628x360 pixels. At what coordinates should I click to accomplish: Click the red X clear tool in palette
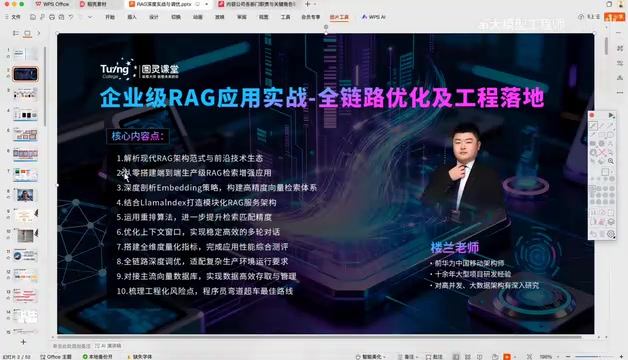(x=602, y=153)
